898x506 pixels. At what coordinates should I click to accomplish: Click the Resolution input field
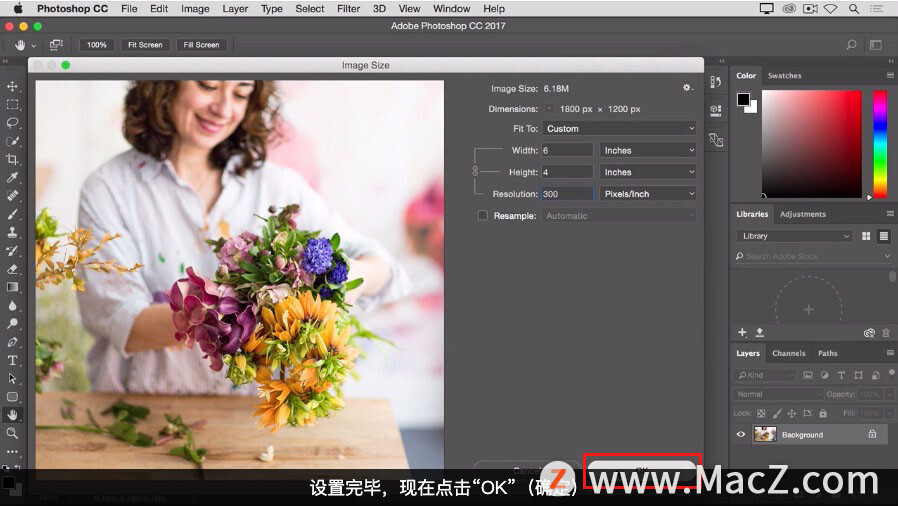tap(568, 193)
